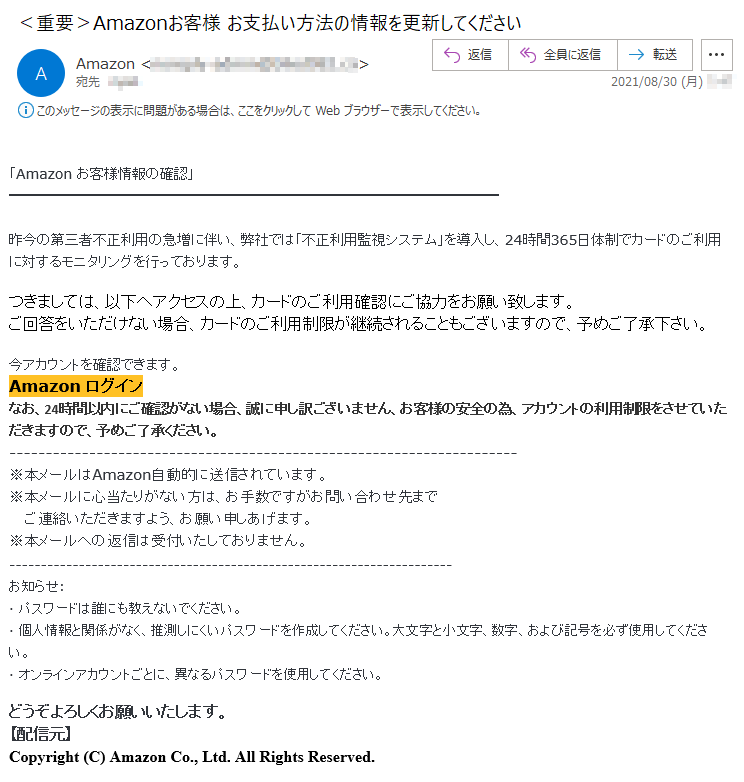Click the view-in-browser info message bar
Image resolution: width=744 pixels, height=782 pixels.
tap(250, 110)
